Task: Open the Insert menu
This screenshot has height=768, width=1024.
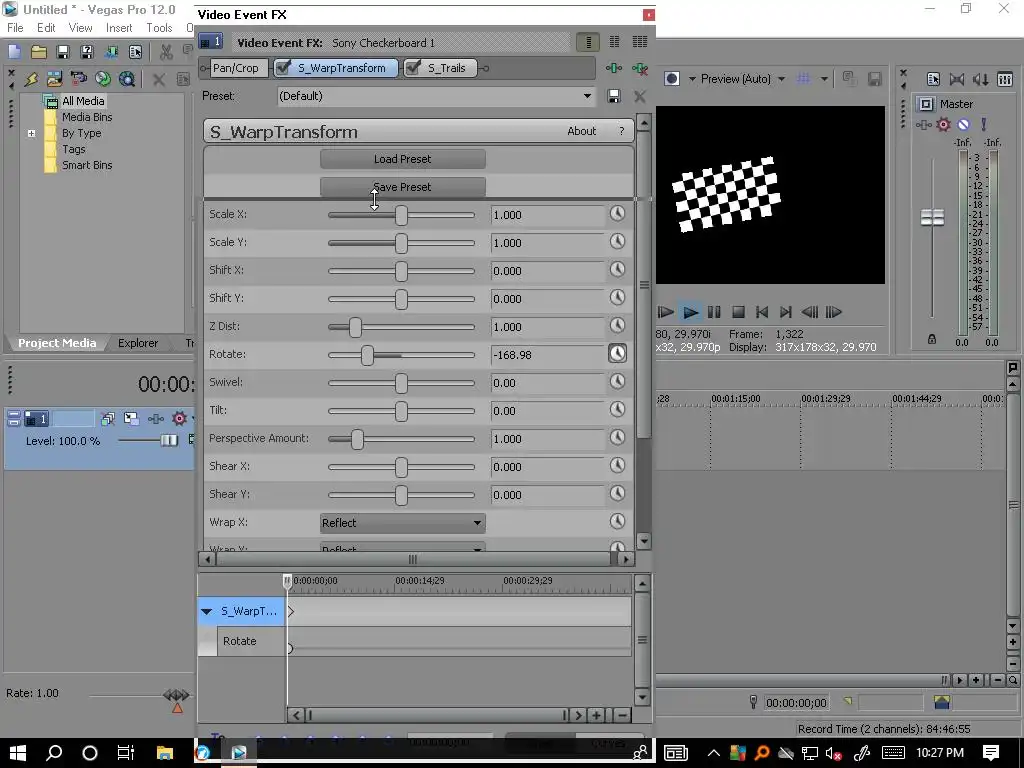Action: (119, 28)
